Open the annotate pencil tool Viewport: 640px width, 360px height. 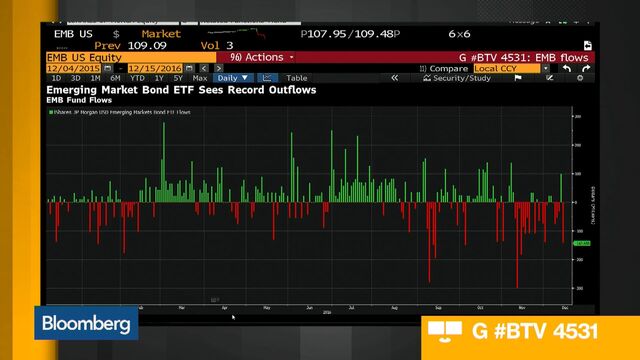[549, 78]
